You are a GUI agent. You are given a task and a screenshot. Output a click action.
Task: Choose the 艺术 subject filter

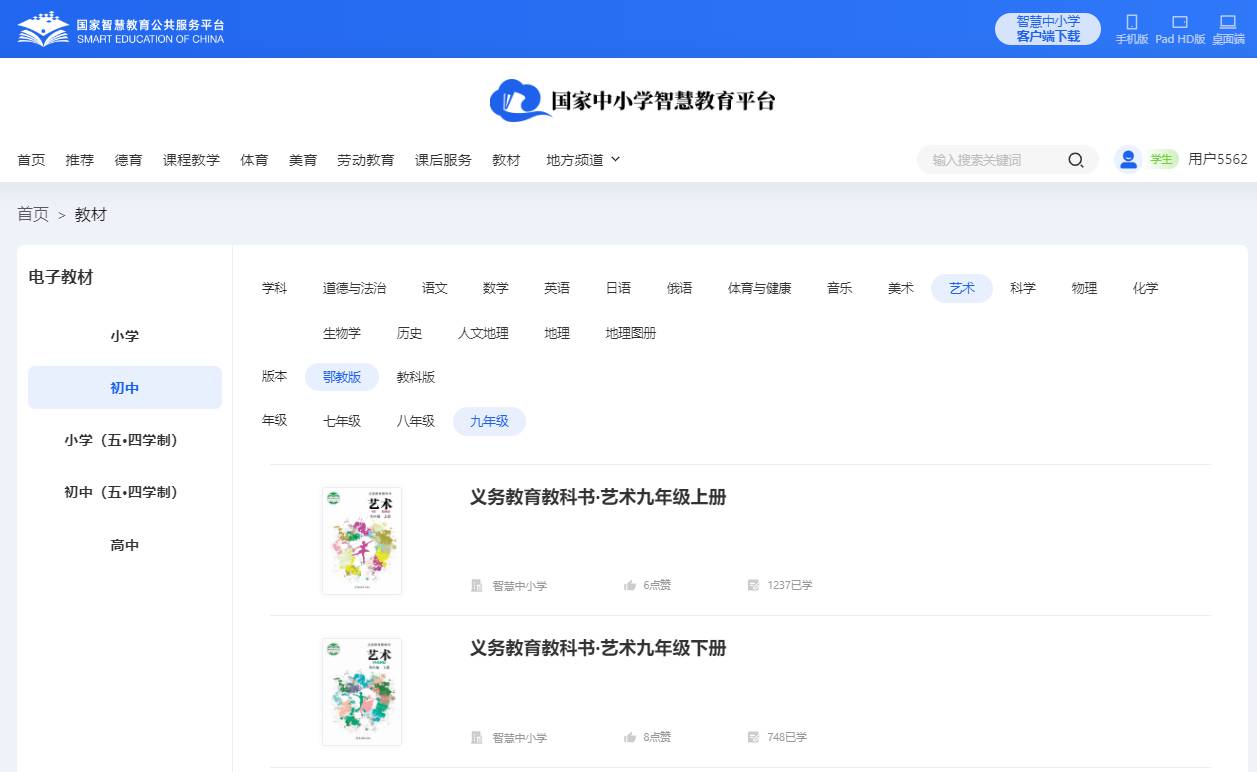pyautogui.click(x=962, y=288)
